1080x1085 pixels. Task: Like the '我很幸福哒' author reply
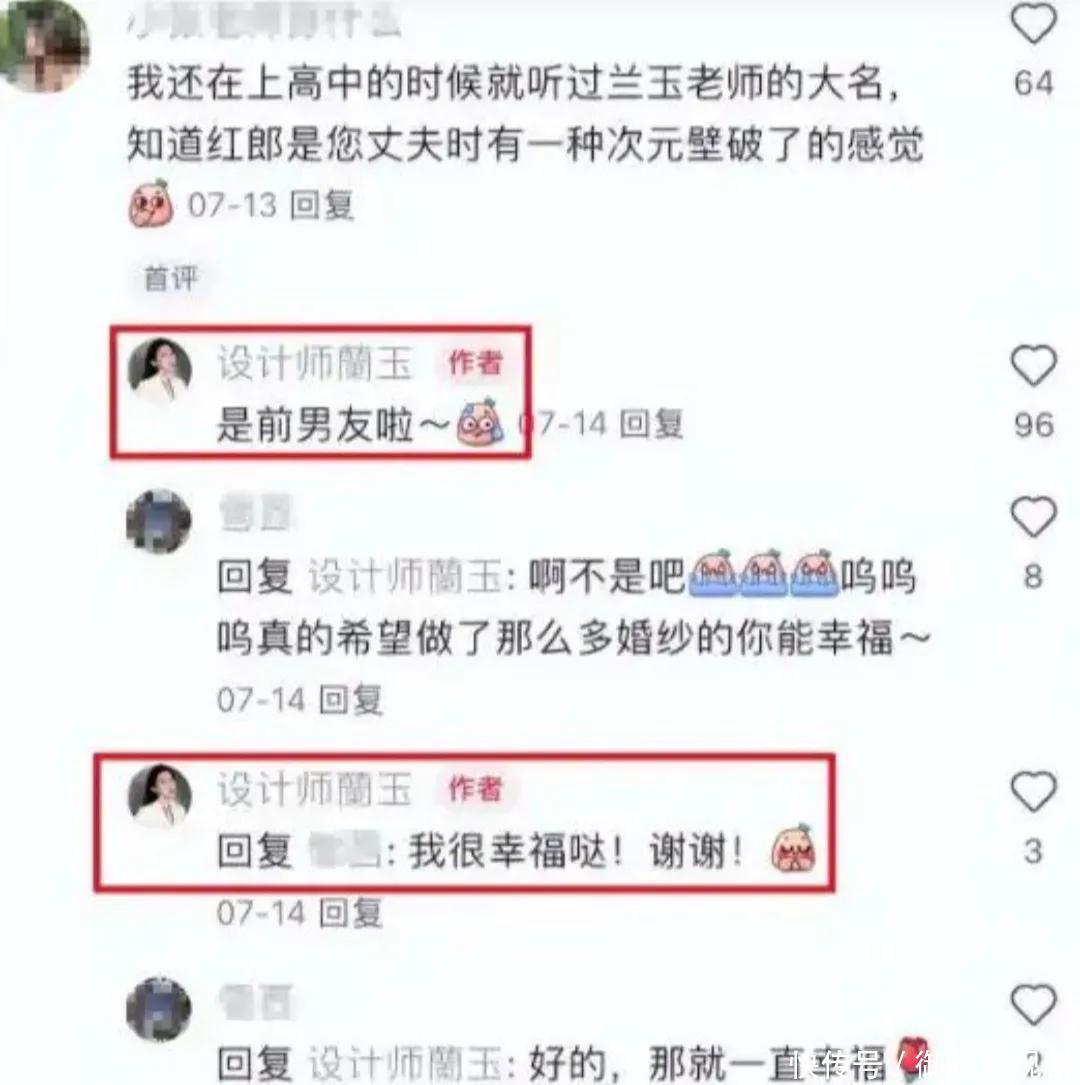[x=1033, y=791]
